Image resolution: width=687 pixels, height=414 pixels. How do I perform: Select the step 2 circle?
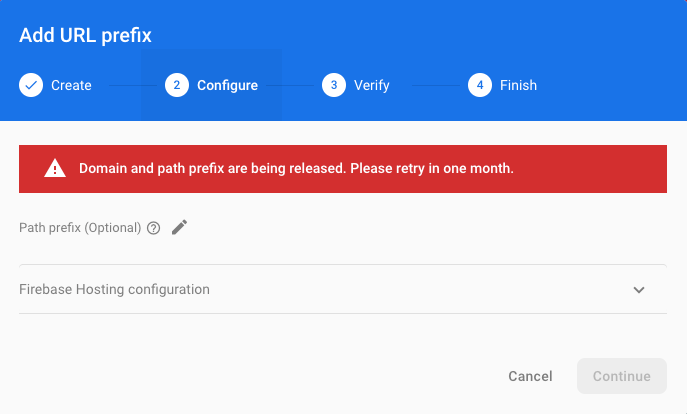(177, 85)
